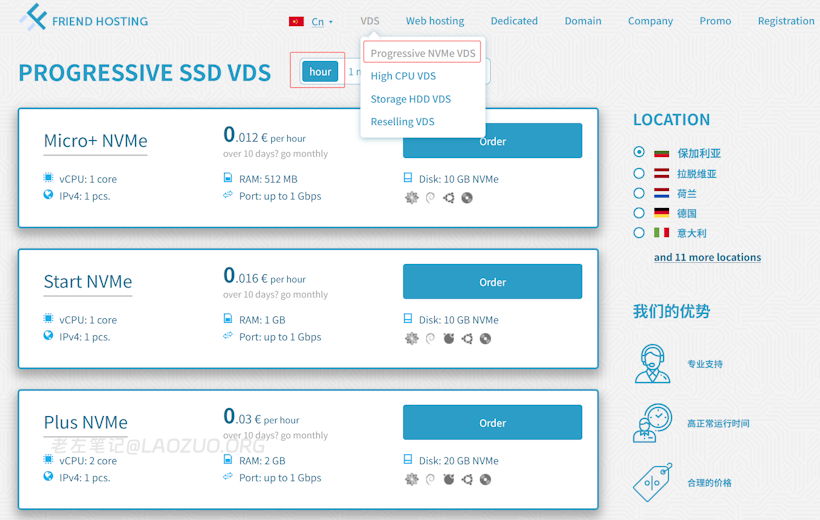Open the VDS menu
This screenshot has width=820, height=520.
[x=370, y=21]
